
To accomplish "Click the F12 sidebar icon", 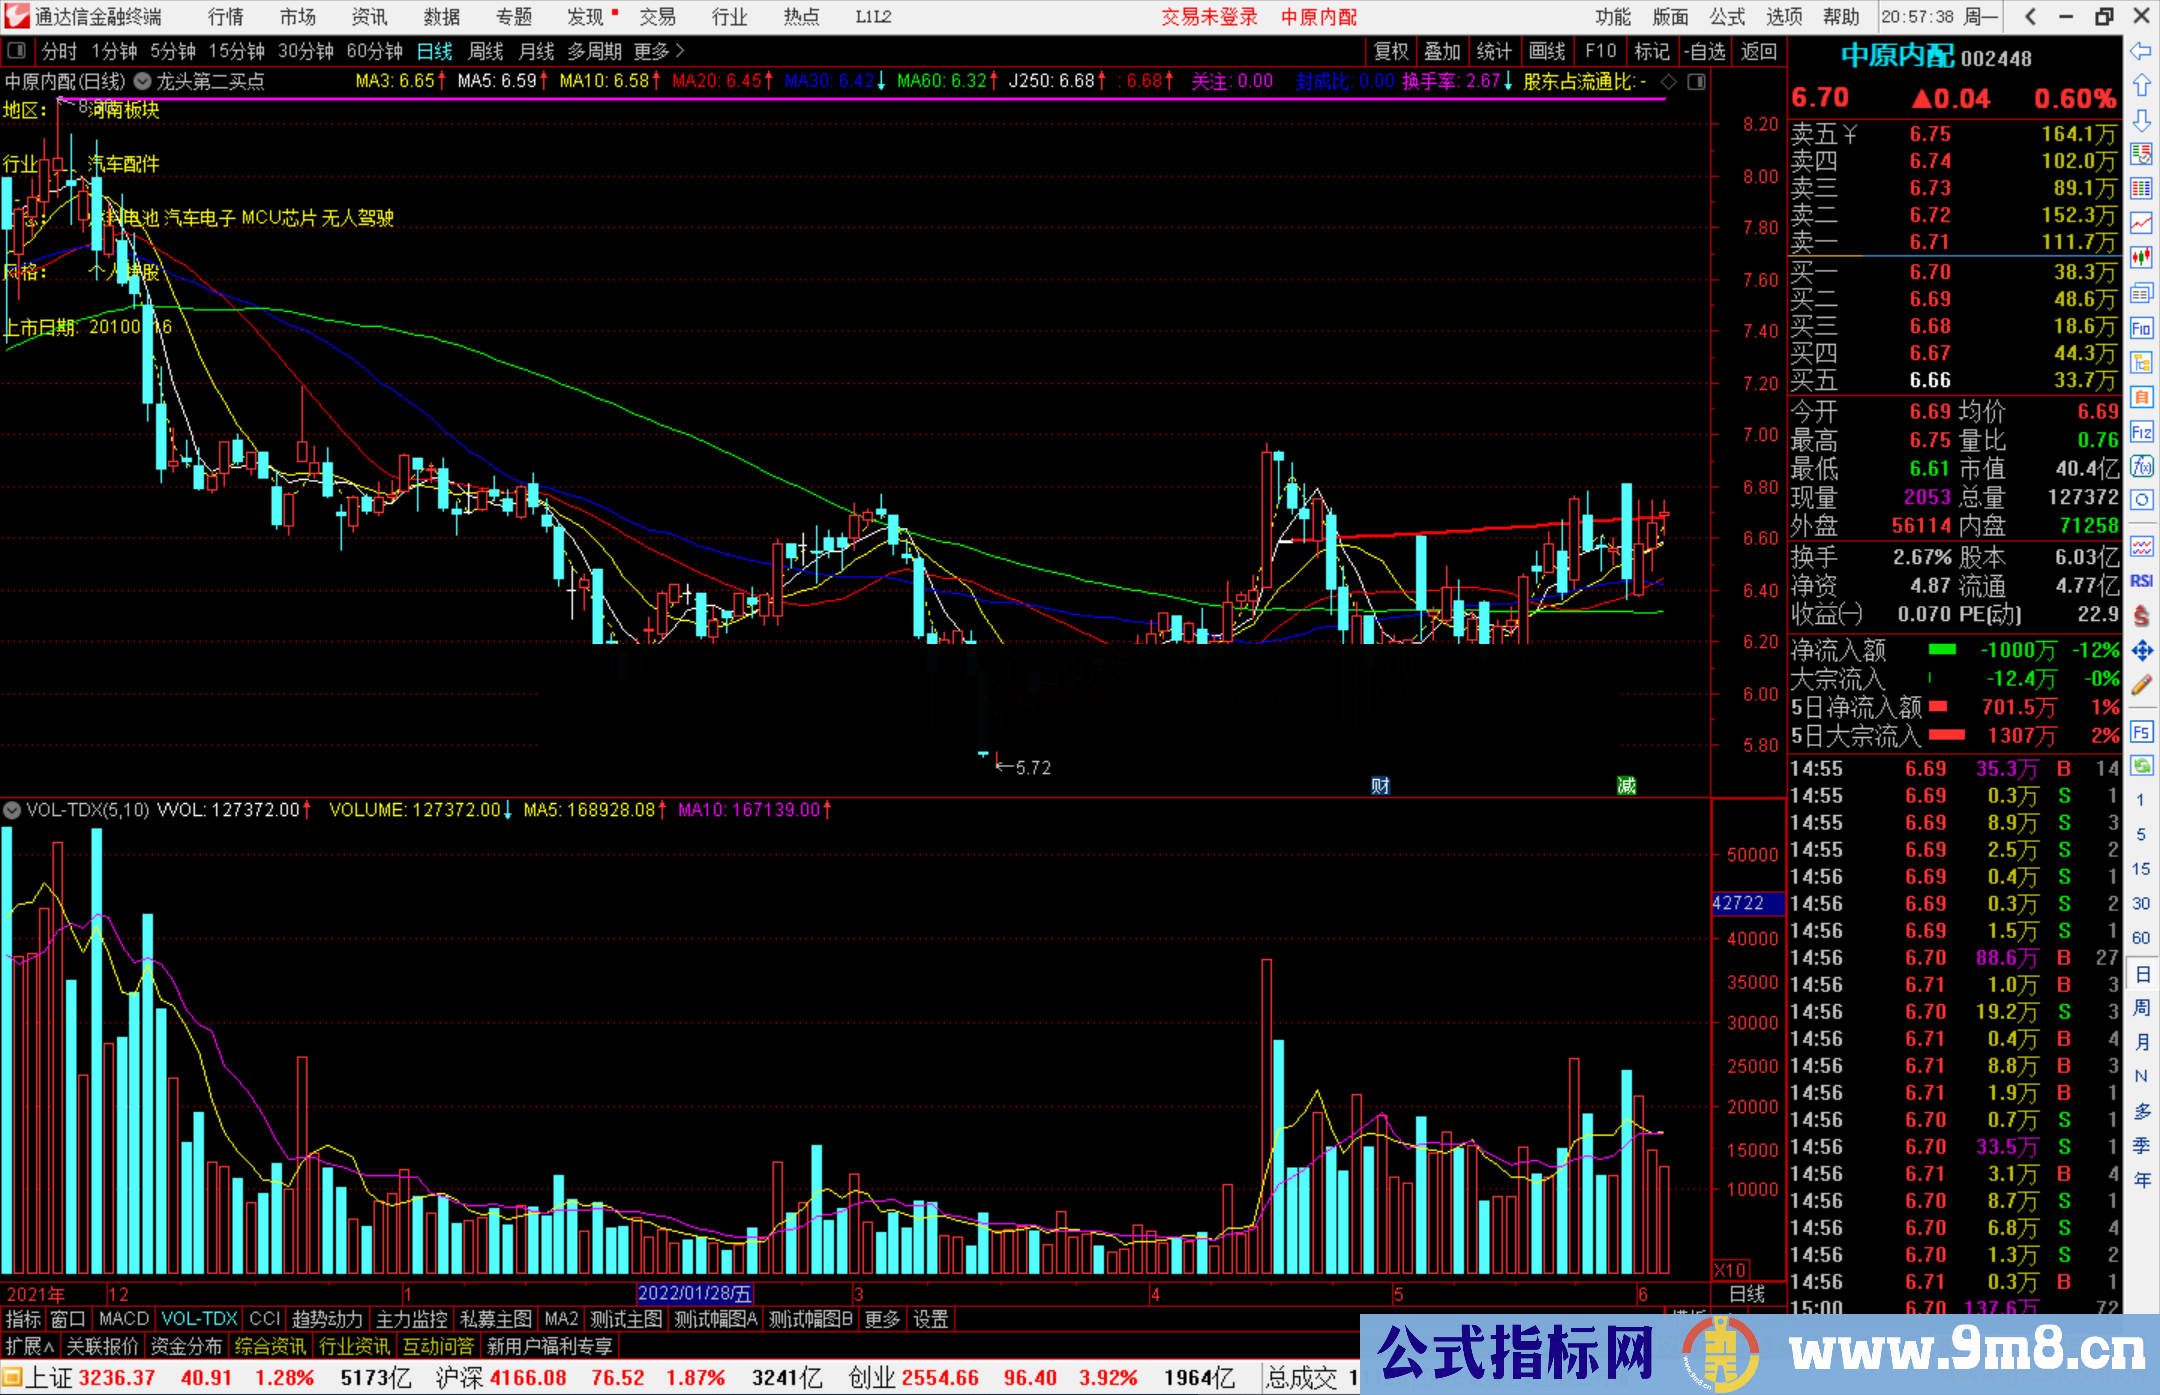I will coord(2141,432).
